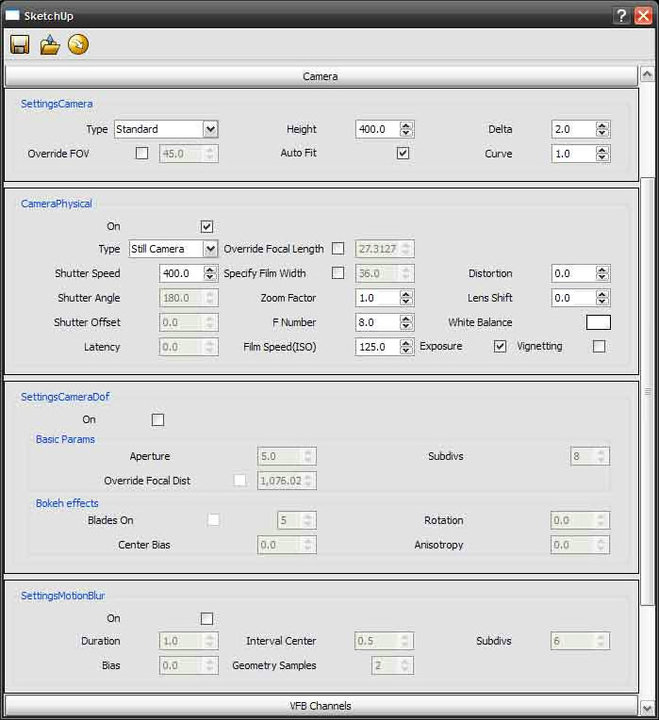Click the disabled Blades On checkbox

click(x=213, y=520)
